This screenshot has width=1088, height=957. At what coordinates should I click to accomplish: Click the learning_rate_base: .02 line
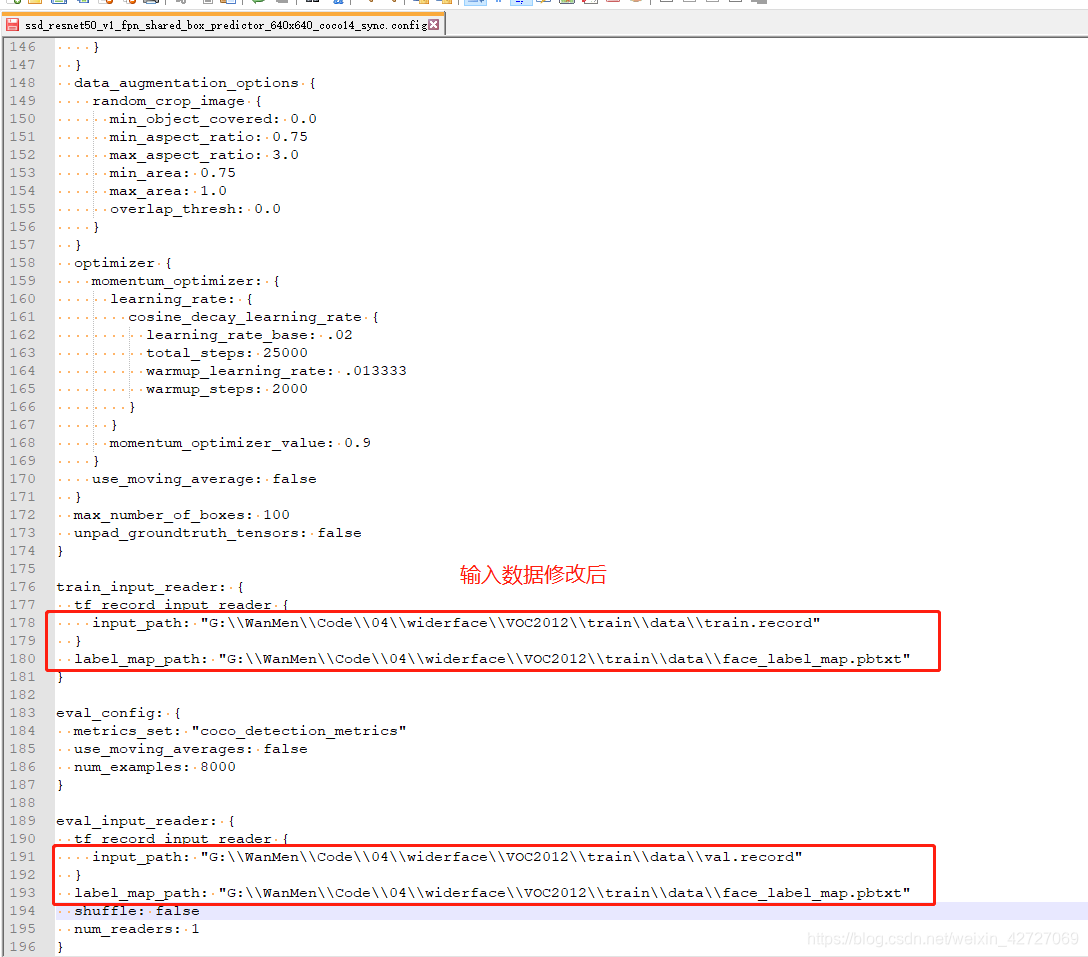(249, 336)
